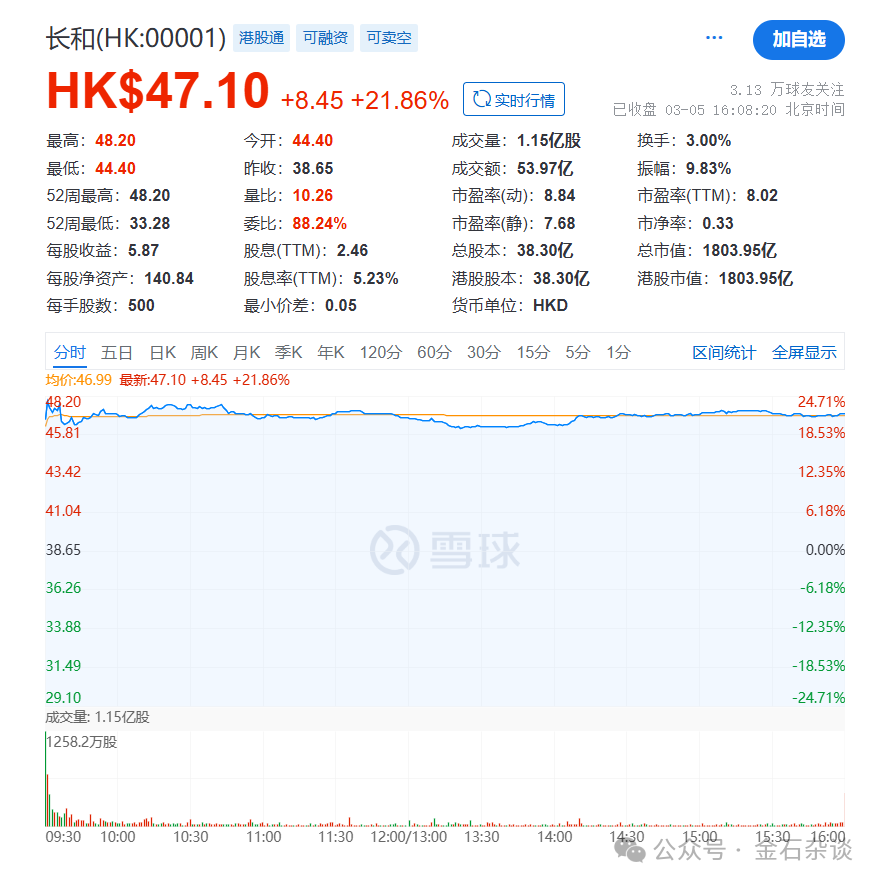Click the 已收盘 03-05 16:08:20 timestamp
880x884 pixels.
[x=728, y=109]
